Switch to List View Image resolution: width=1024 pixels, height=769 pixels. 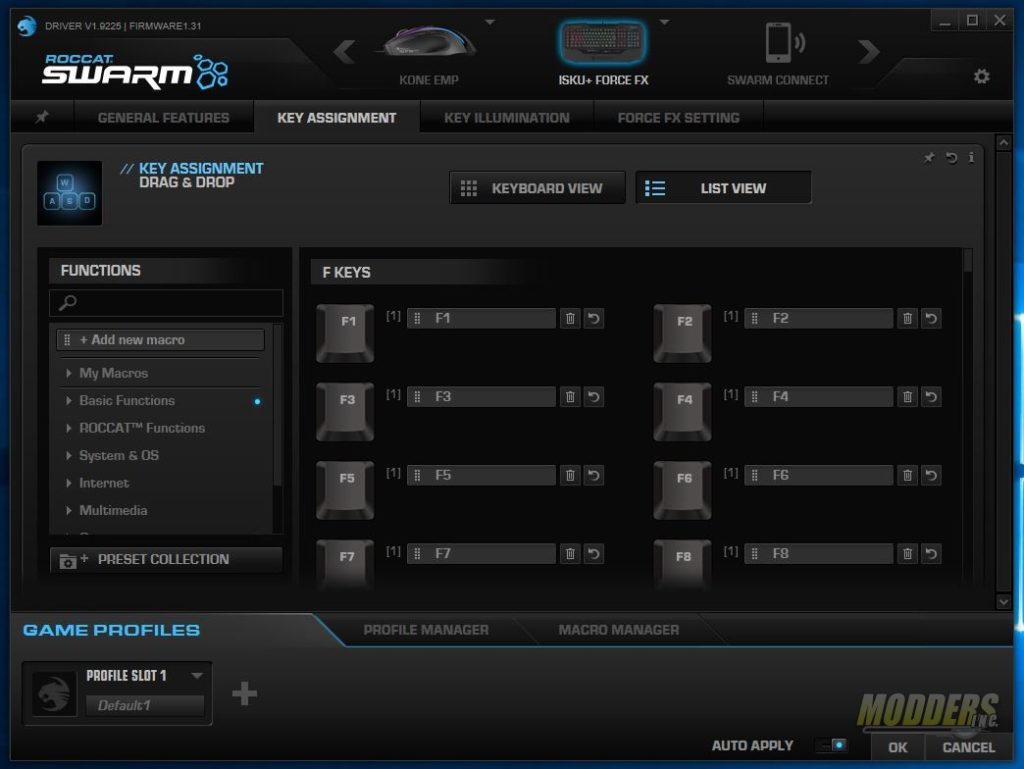[723, 188]
